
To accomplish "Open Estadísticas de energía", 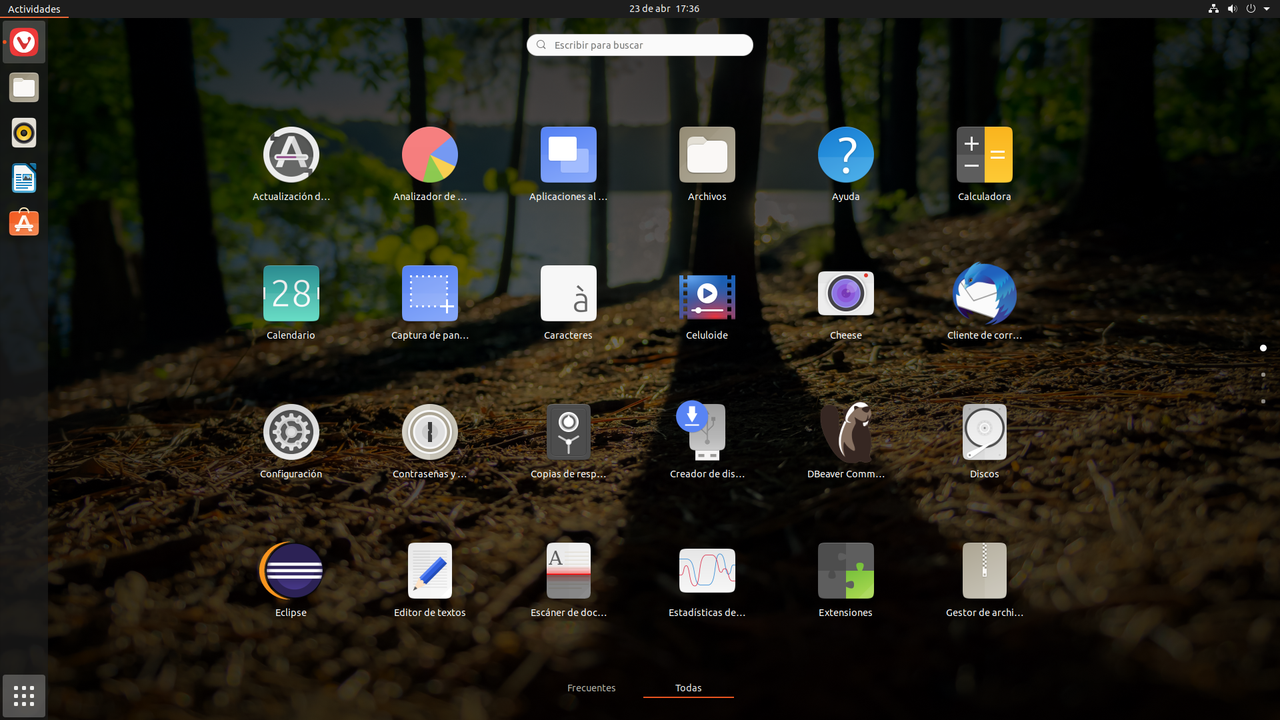I will 707,570.
